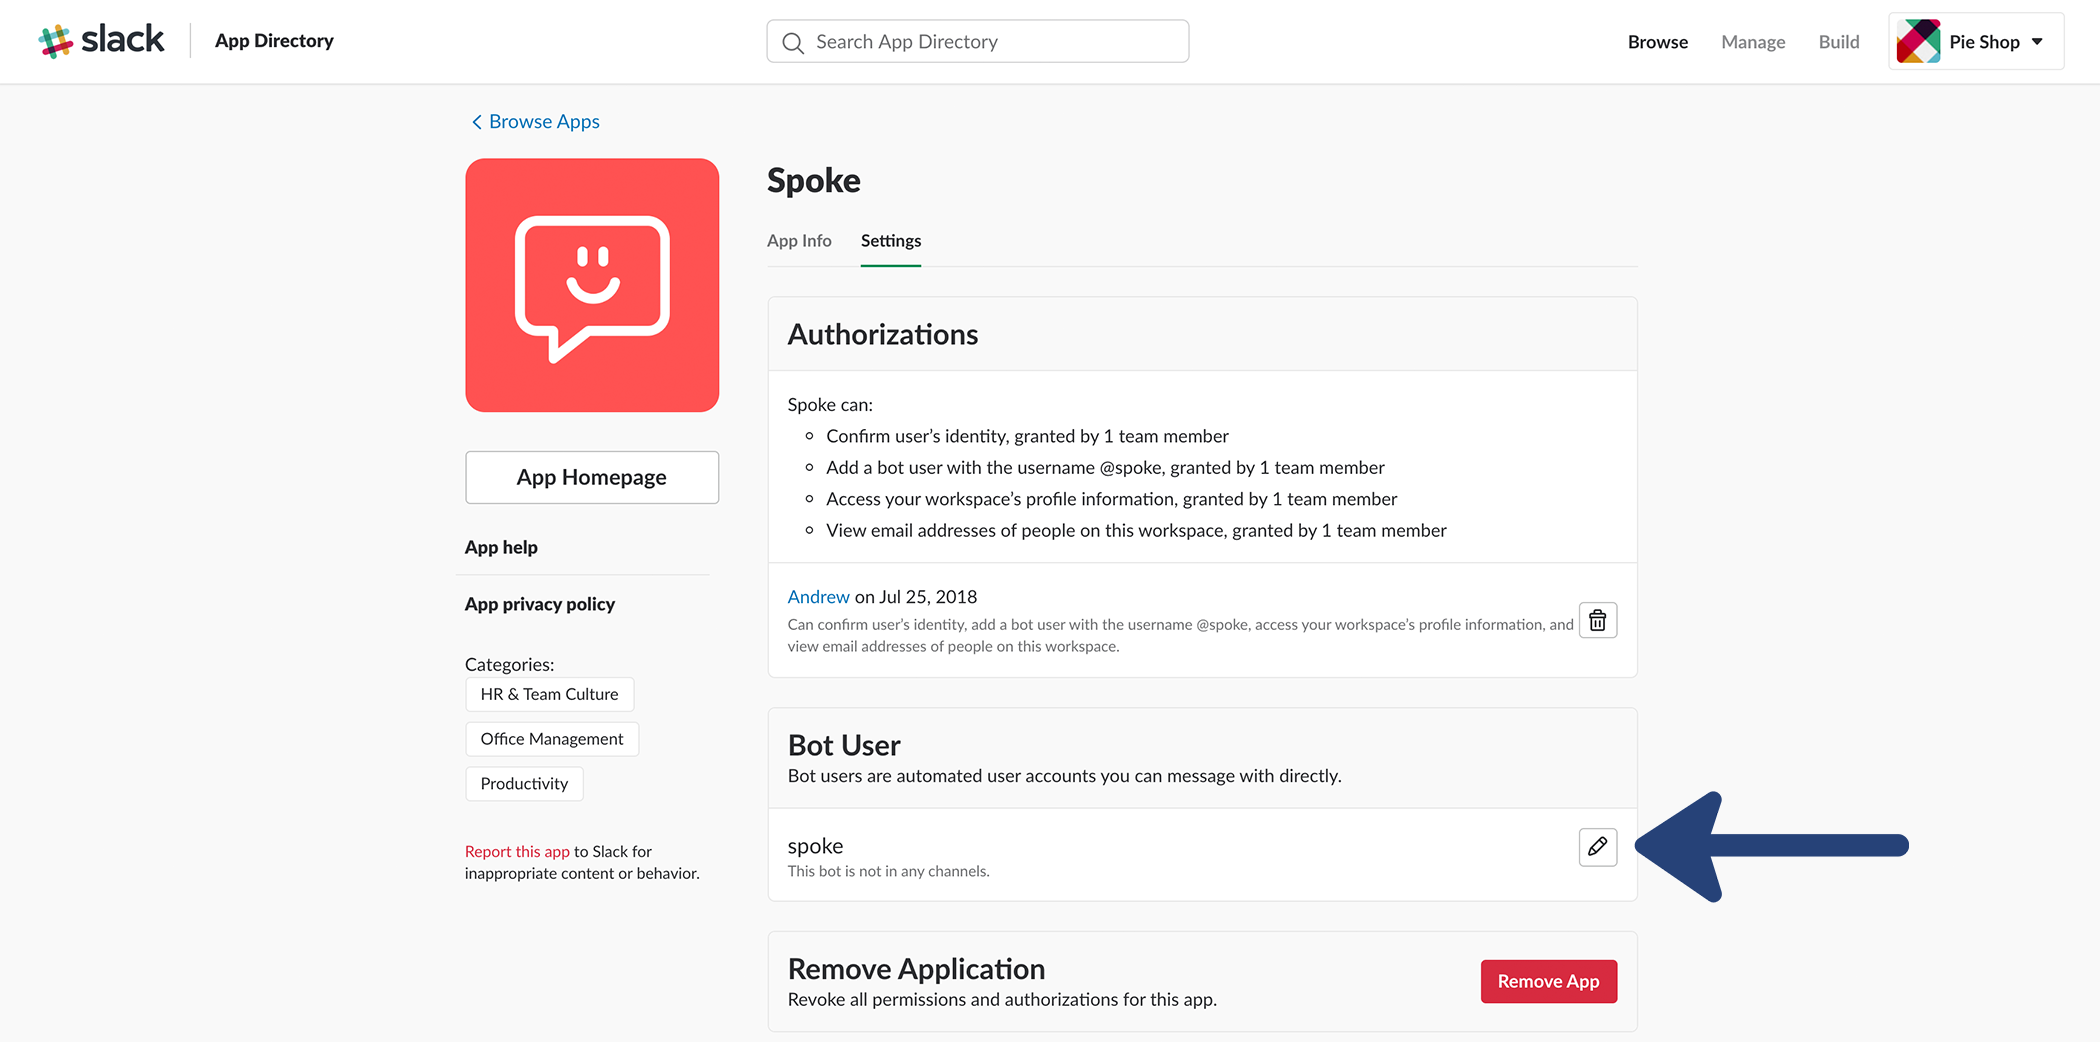Select the Settings tab

(890, 241)
